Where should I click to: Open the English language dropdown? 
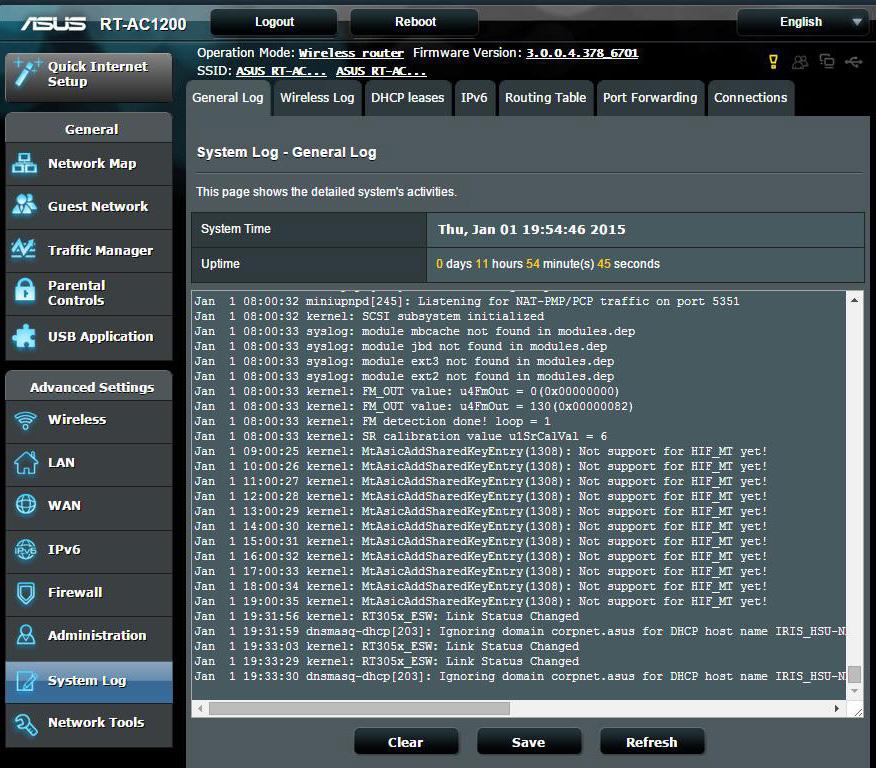coord(802,22)
